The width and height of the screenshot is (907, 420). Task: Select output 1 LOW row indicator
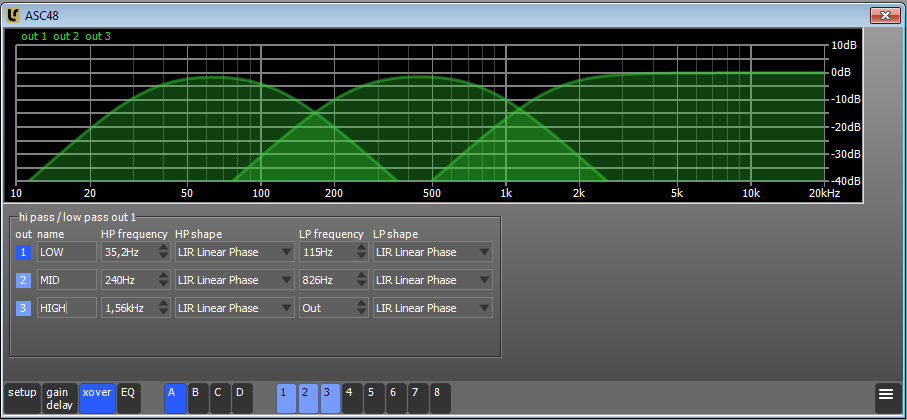click(23, 252)
